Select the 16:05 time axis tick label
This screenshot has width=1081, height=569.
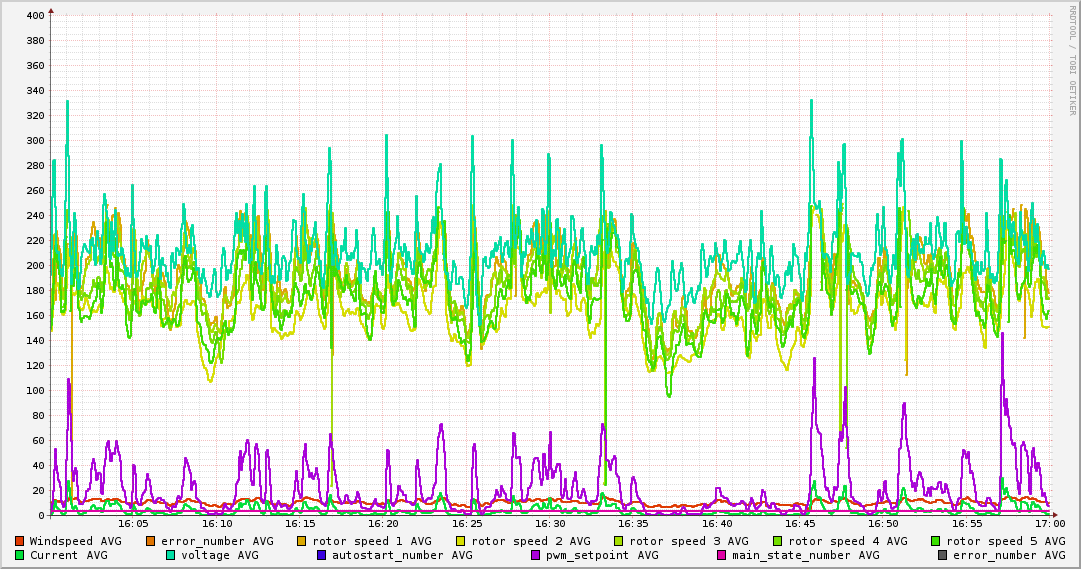[134, 523]
